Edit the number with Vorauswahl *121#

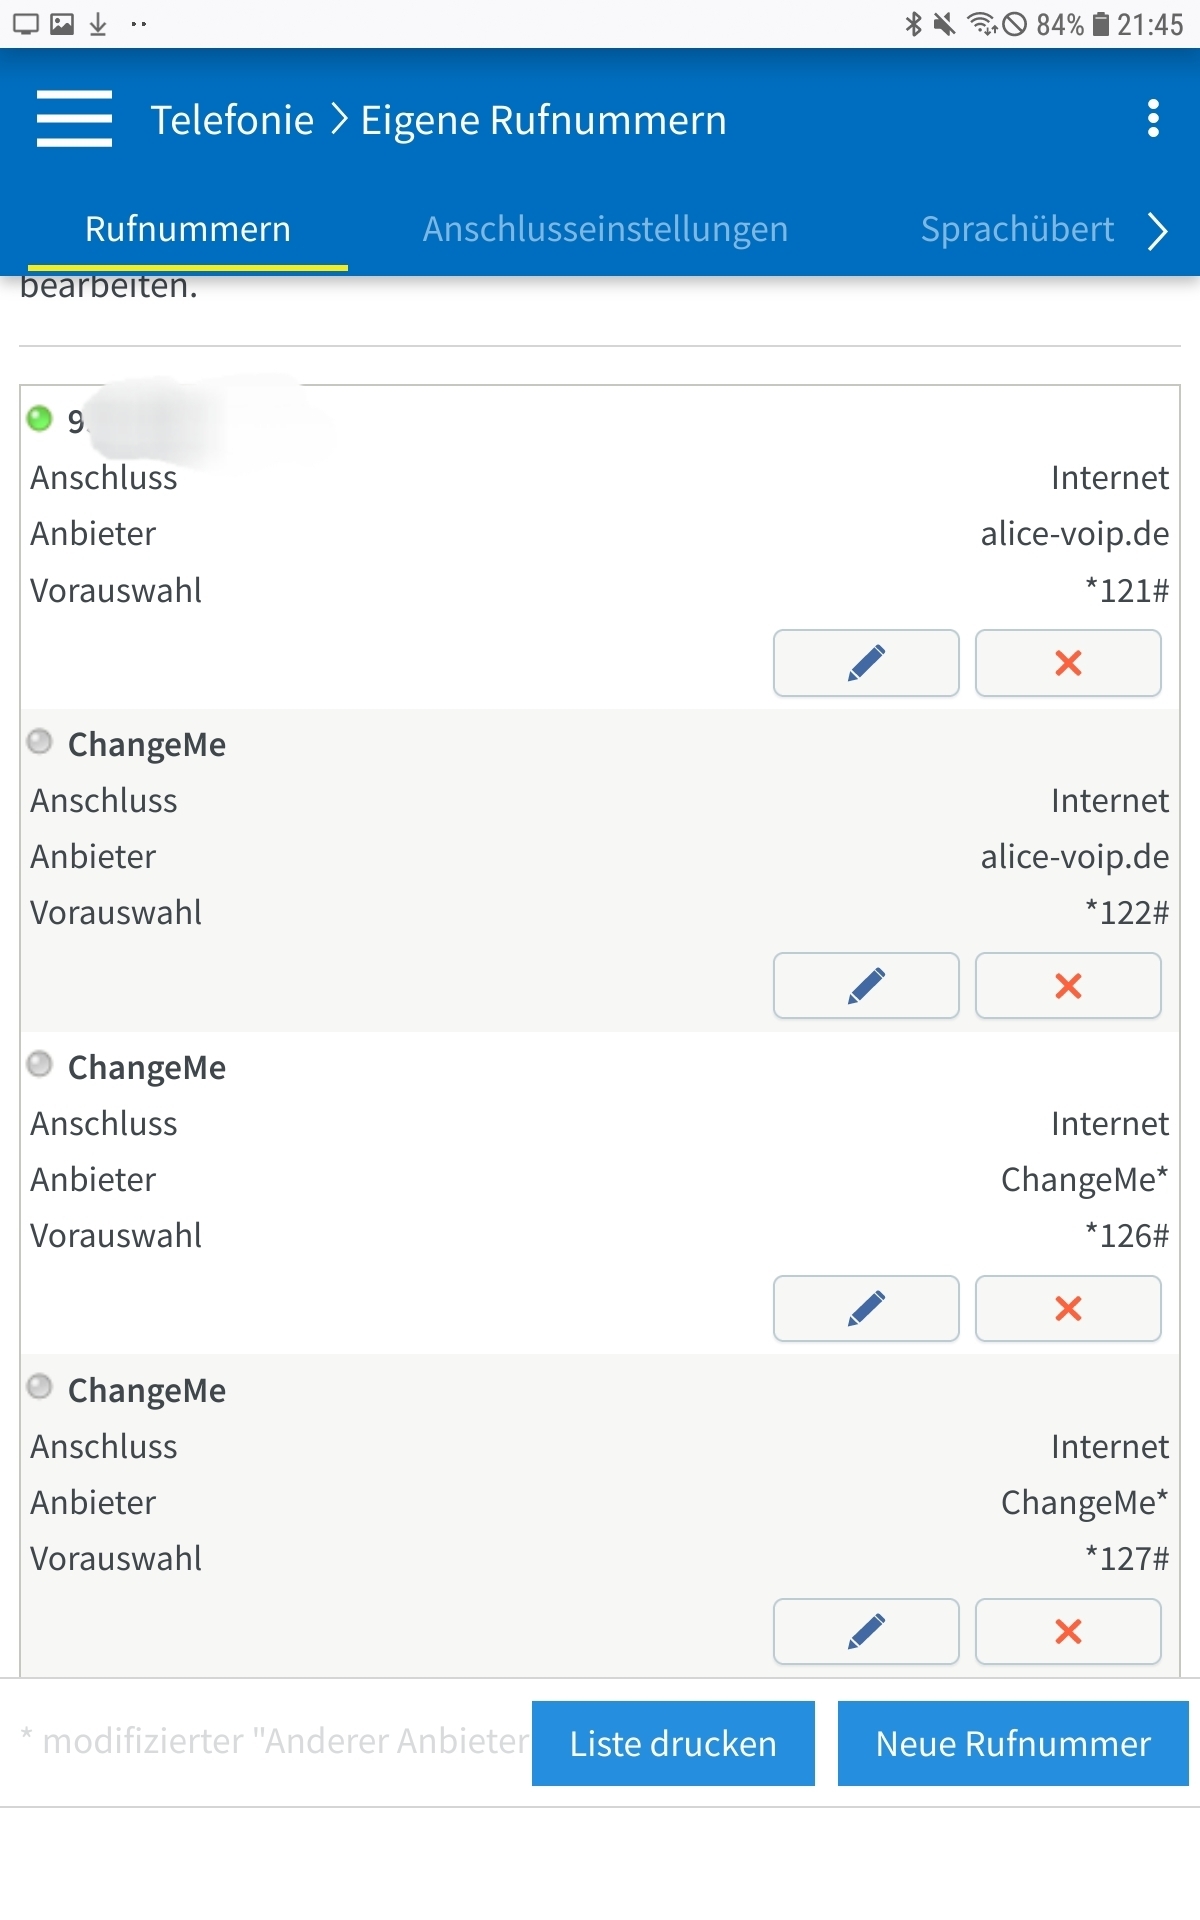[x=866, y=663]
